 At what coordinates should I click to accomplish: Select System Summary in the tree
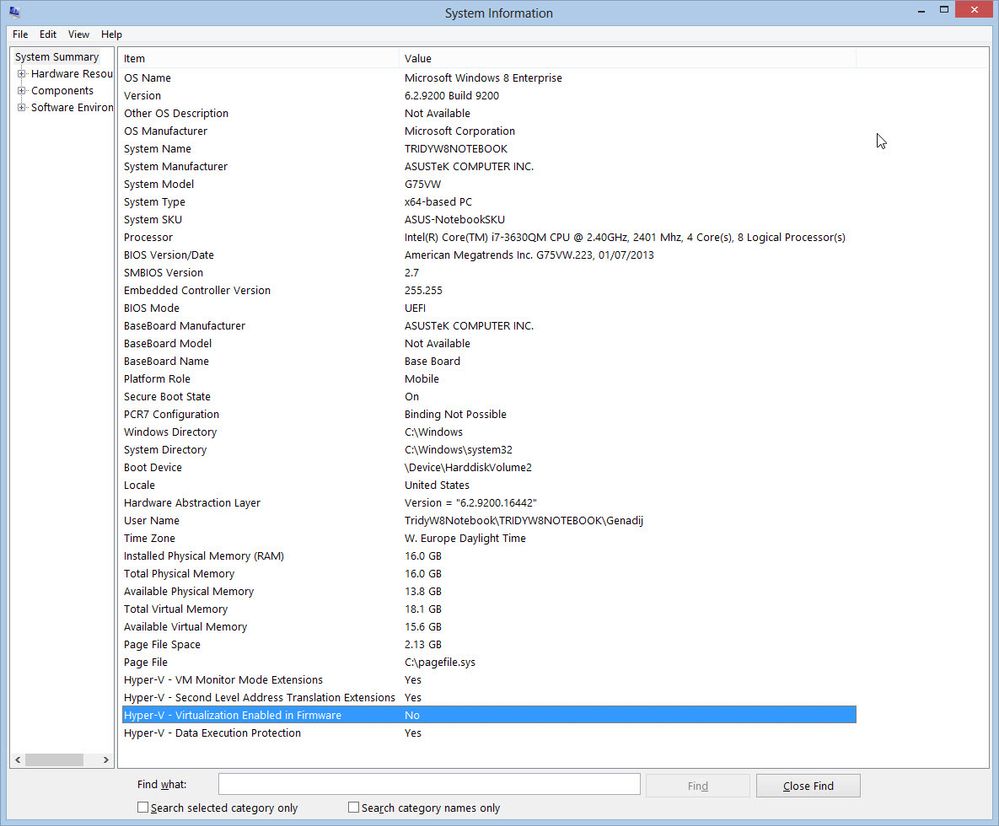57,57
